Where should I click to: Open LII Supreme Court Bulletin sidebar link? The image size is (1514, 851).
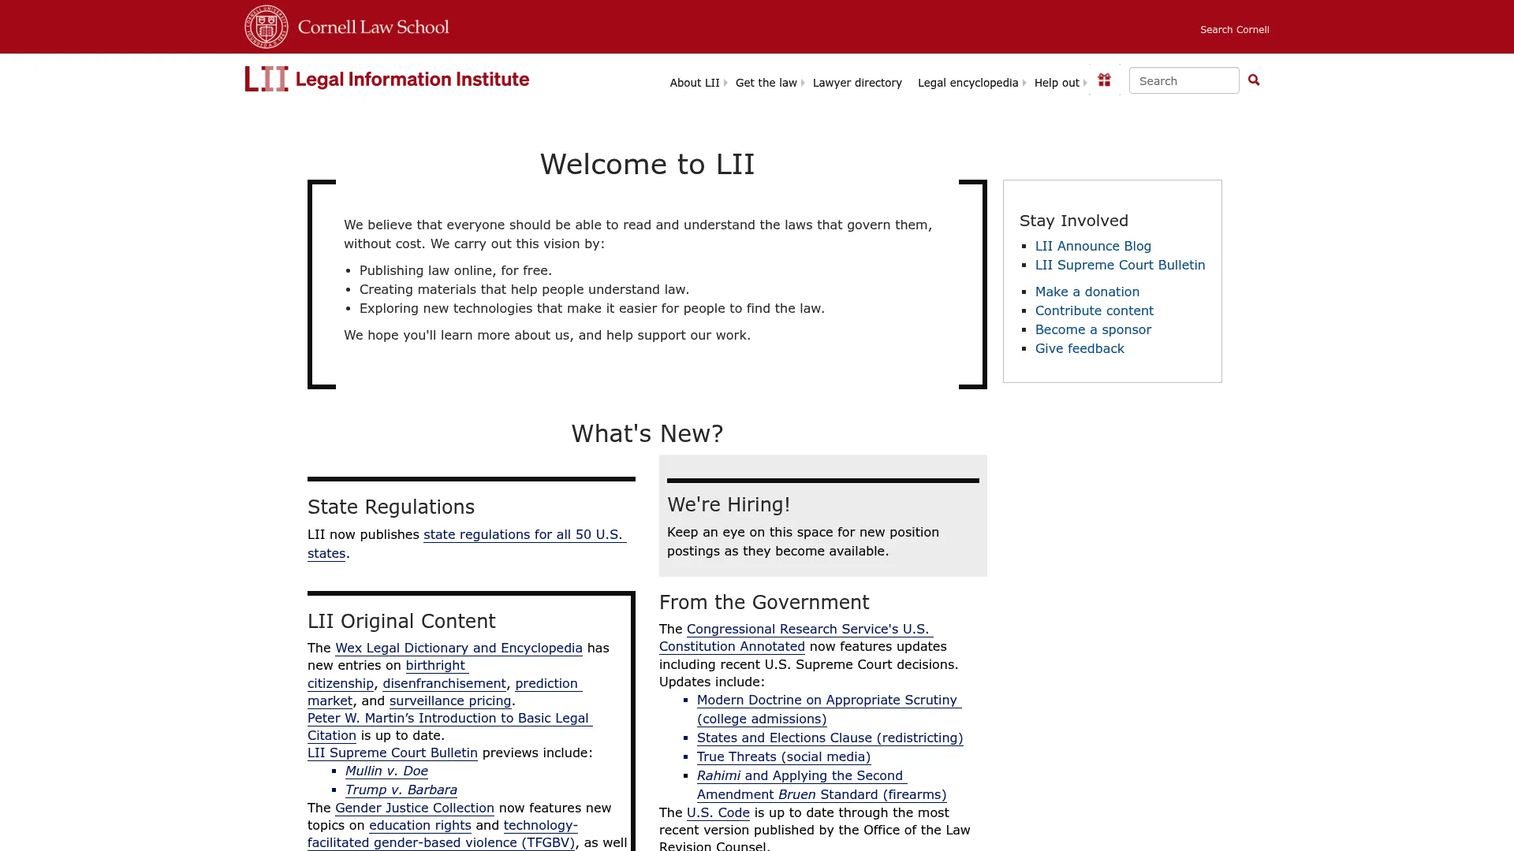coord(1120,265)
